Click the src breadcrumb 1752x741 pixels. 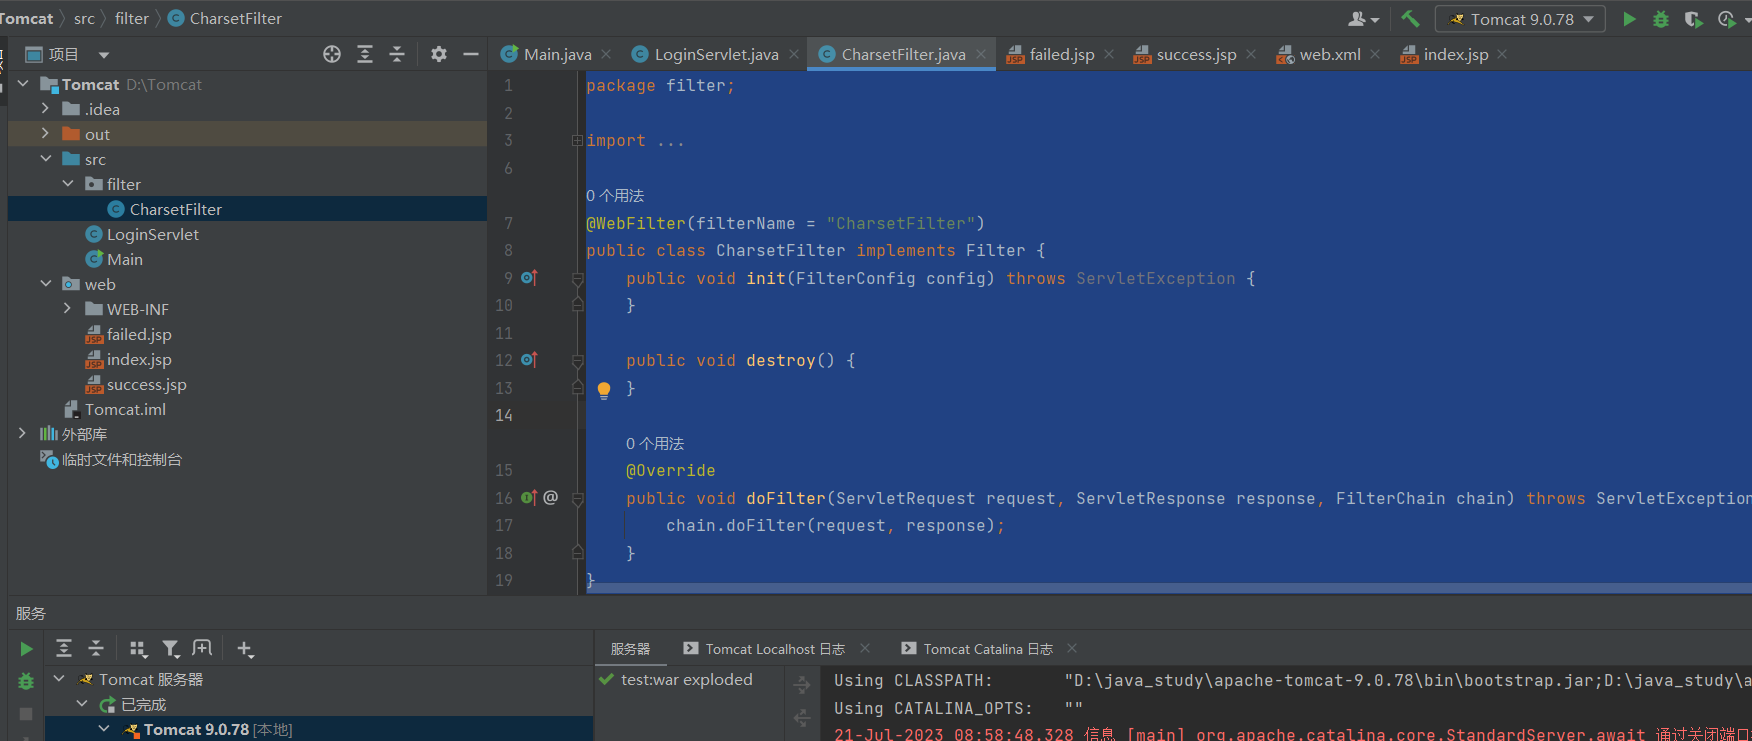click(84, 18)
